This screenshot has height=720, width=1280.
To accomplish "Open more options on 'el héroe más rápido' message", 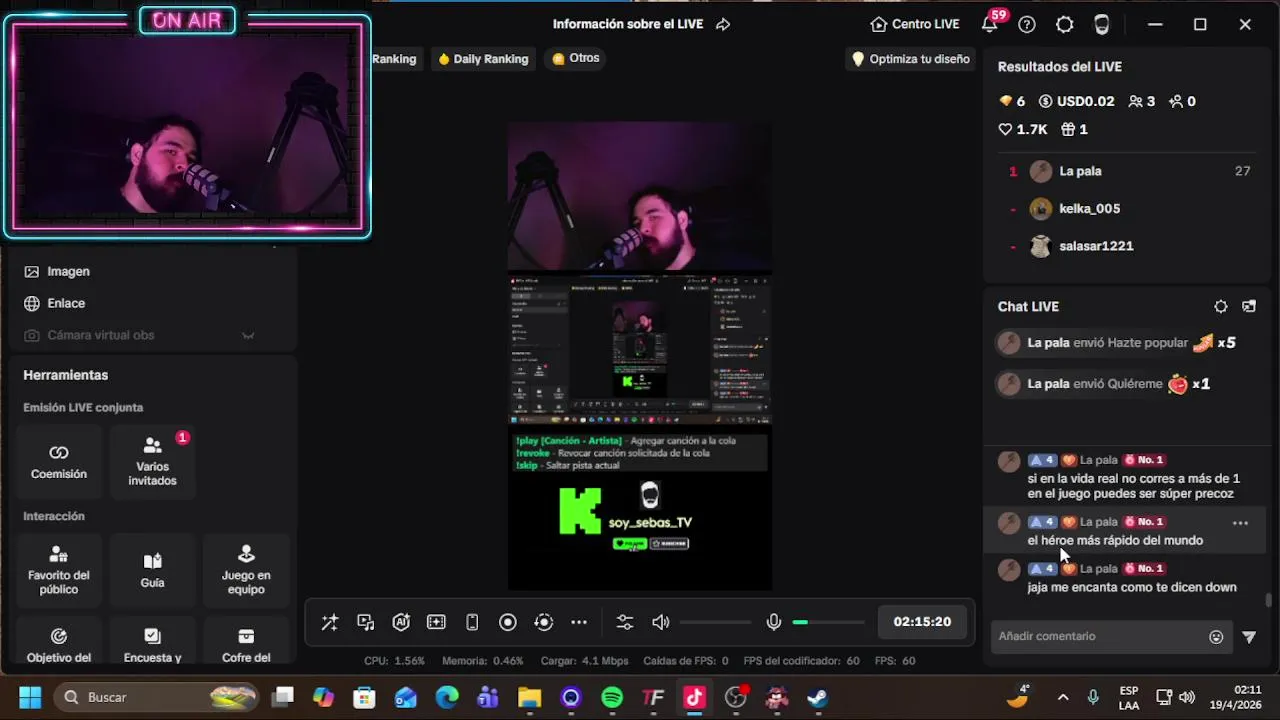I will click(x=1240, y=523).
